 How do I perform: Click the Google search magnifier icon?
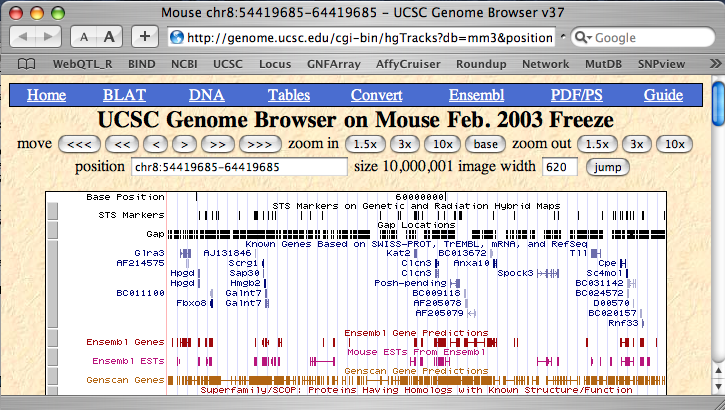(x=580, y=38)
